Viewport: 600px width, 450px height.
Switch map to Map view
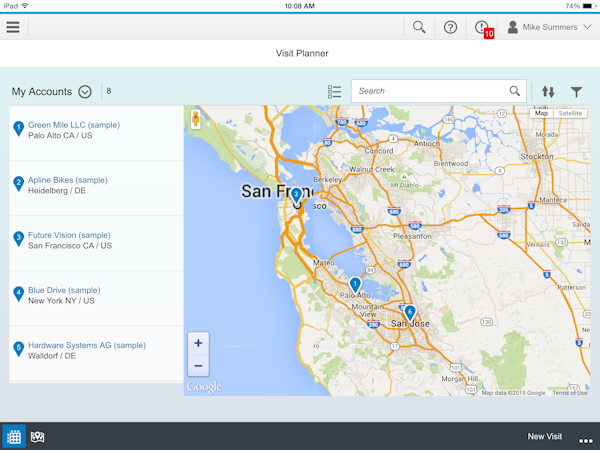(x=541, y=113)
